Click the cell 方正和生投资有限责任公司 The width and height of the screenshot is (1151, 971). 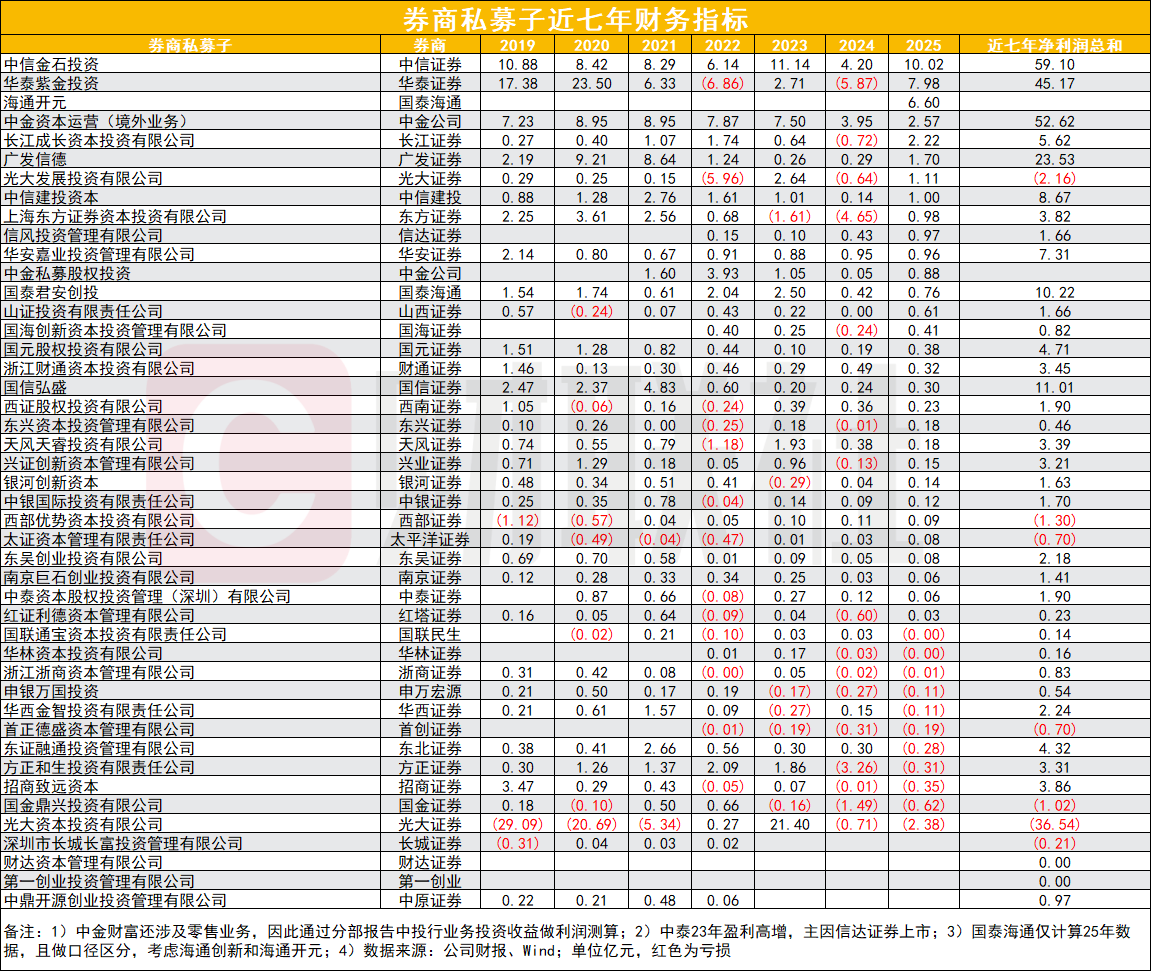tap(99, 768)
